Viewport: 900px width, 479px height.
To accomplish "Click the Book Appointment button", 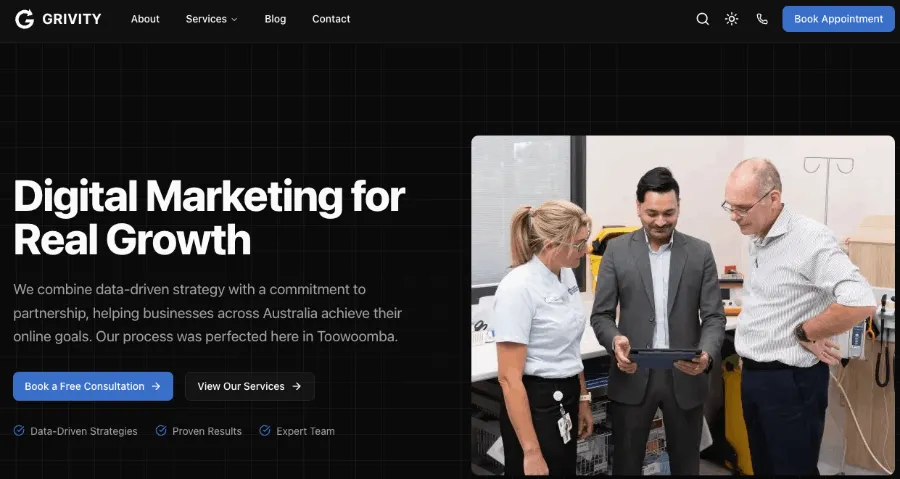I will coord(838,19).
